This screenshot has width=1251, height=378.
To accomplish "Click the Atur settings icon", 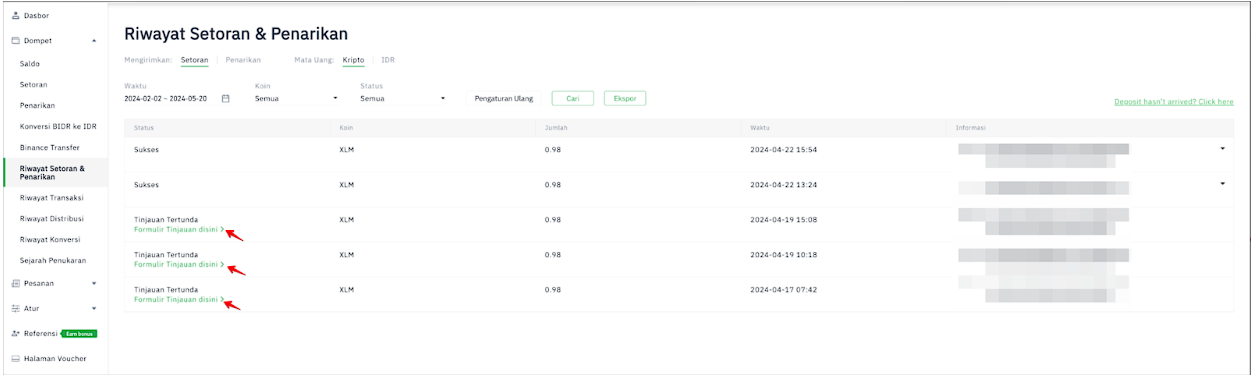I will (x=15, y=309).
